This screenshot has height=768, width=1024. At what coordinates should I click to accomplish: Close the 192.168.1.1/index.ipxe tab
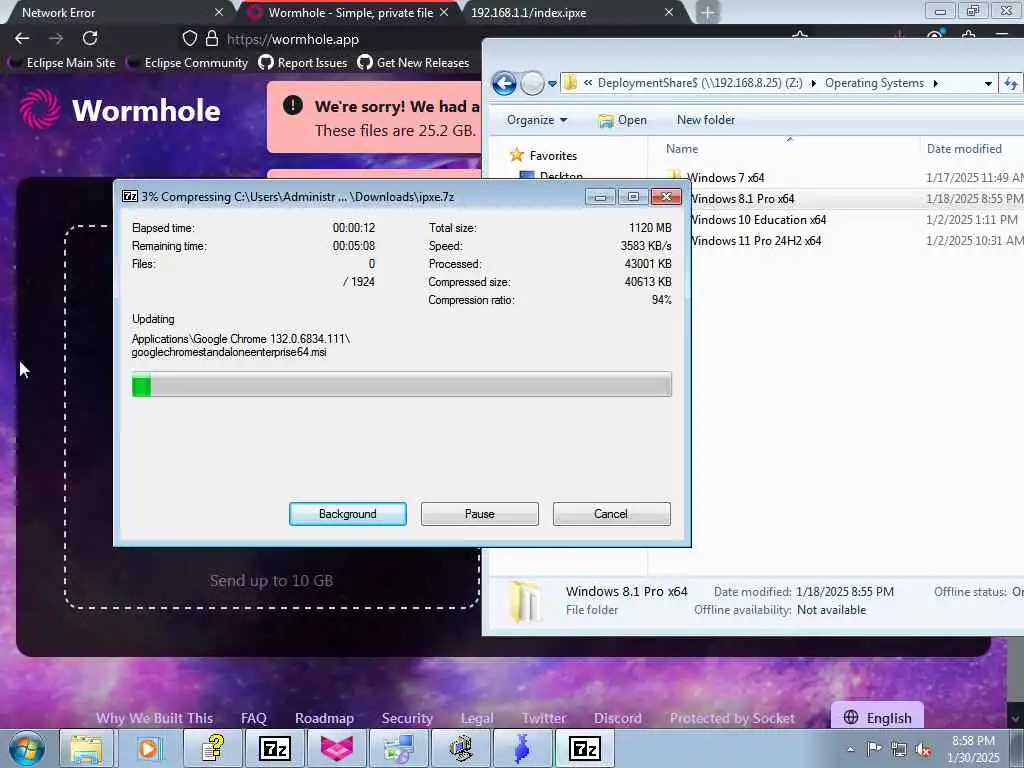coord(669,12)
